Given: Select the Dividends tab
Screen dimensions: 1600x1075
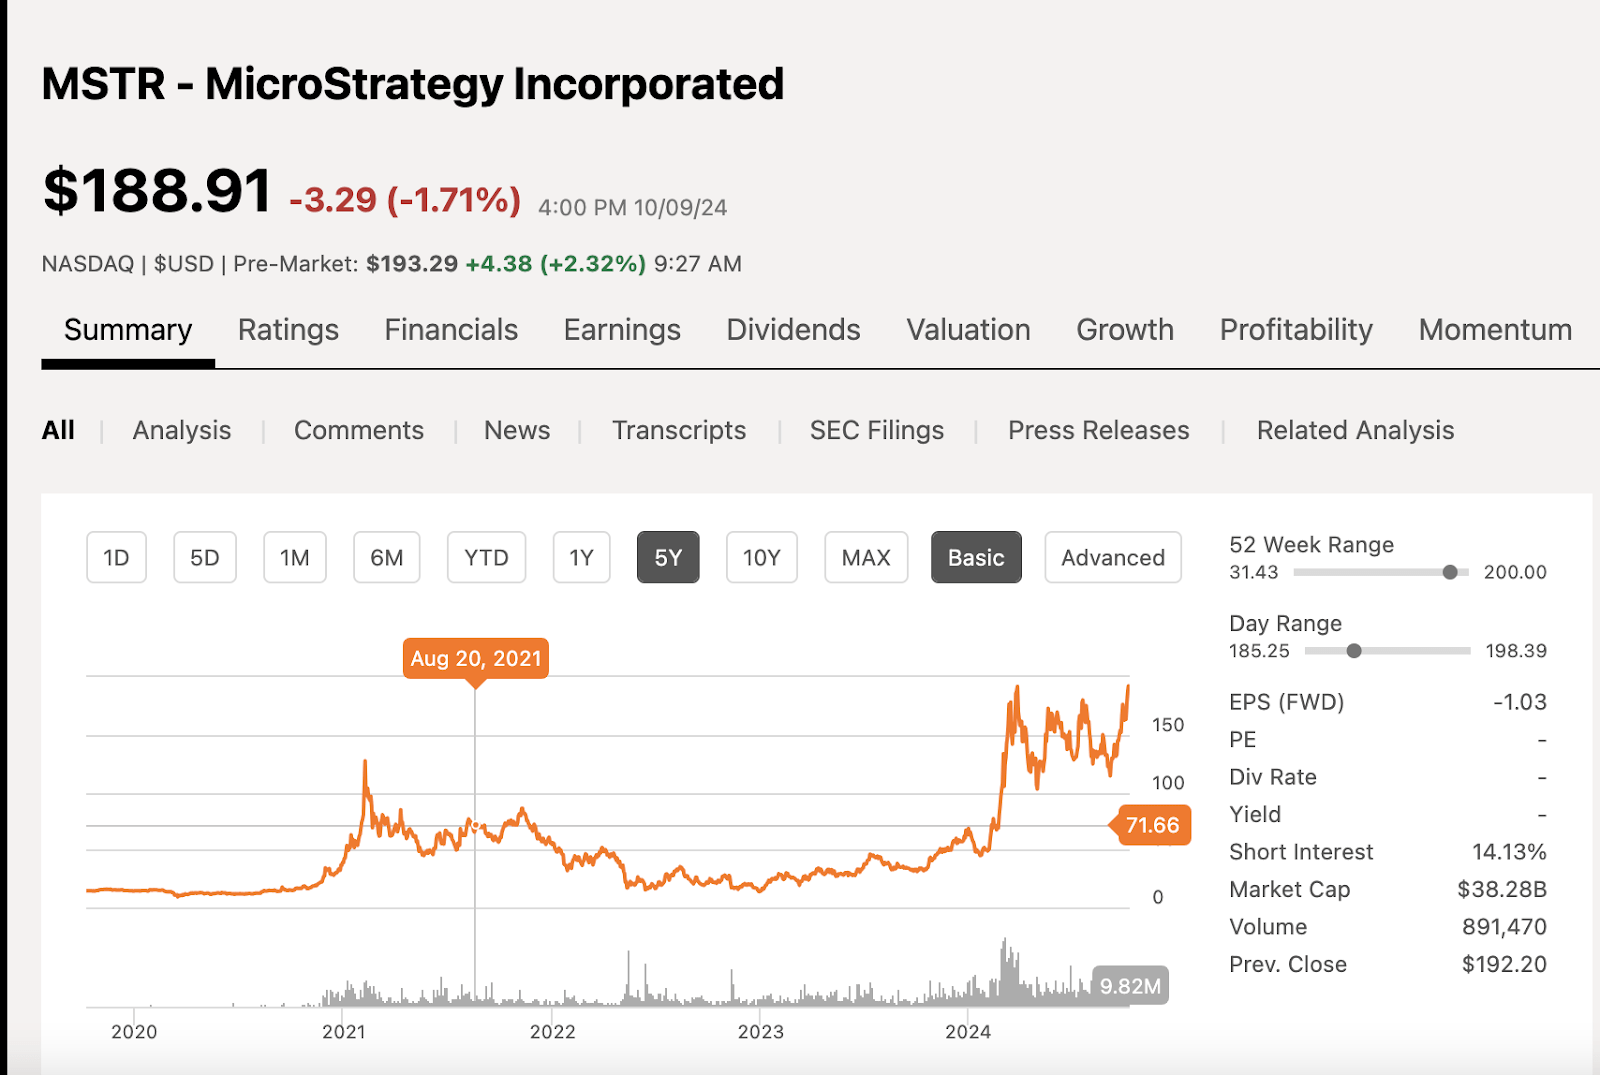Looking at the screenshot, I should click(x=793, y=330).
